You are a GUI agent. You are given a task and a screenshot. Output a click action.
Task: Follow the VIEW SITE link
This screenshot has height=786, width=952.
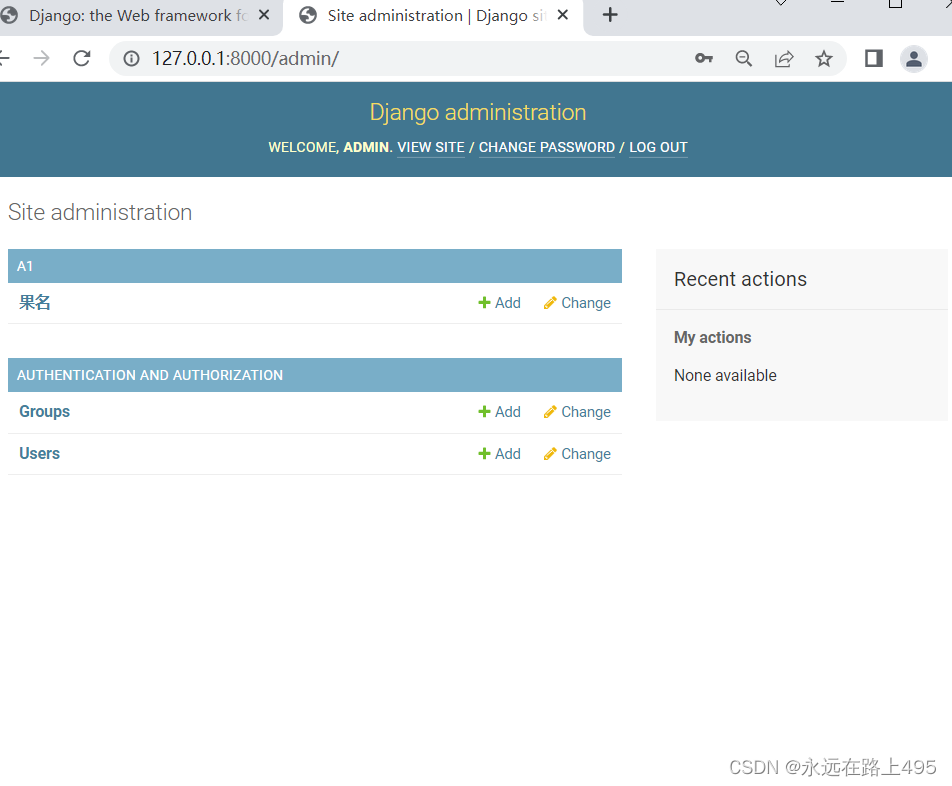(x=431, y=147)
